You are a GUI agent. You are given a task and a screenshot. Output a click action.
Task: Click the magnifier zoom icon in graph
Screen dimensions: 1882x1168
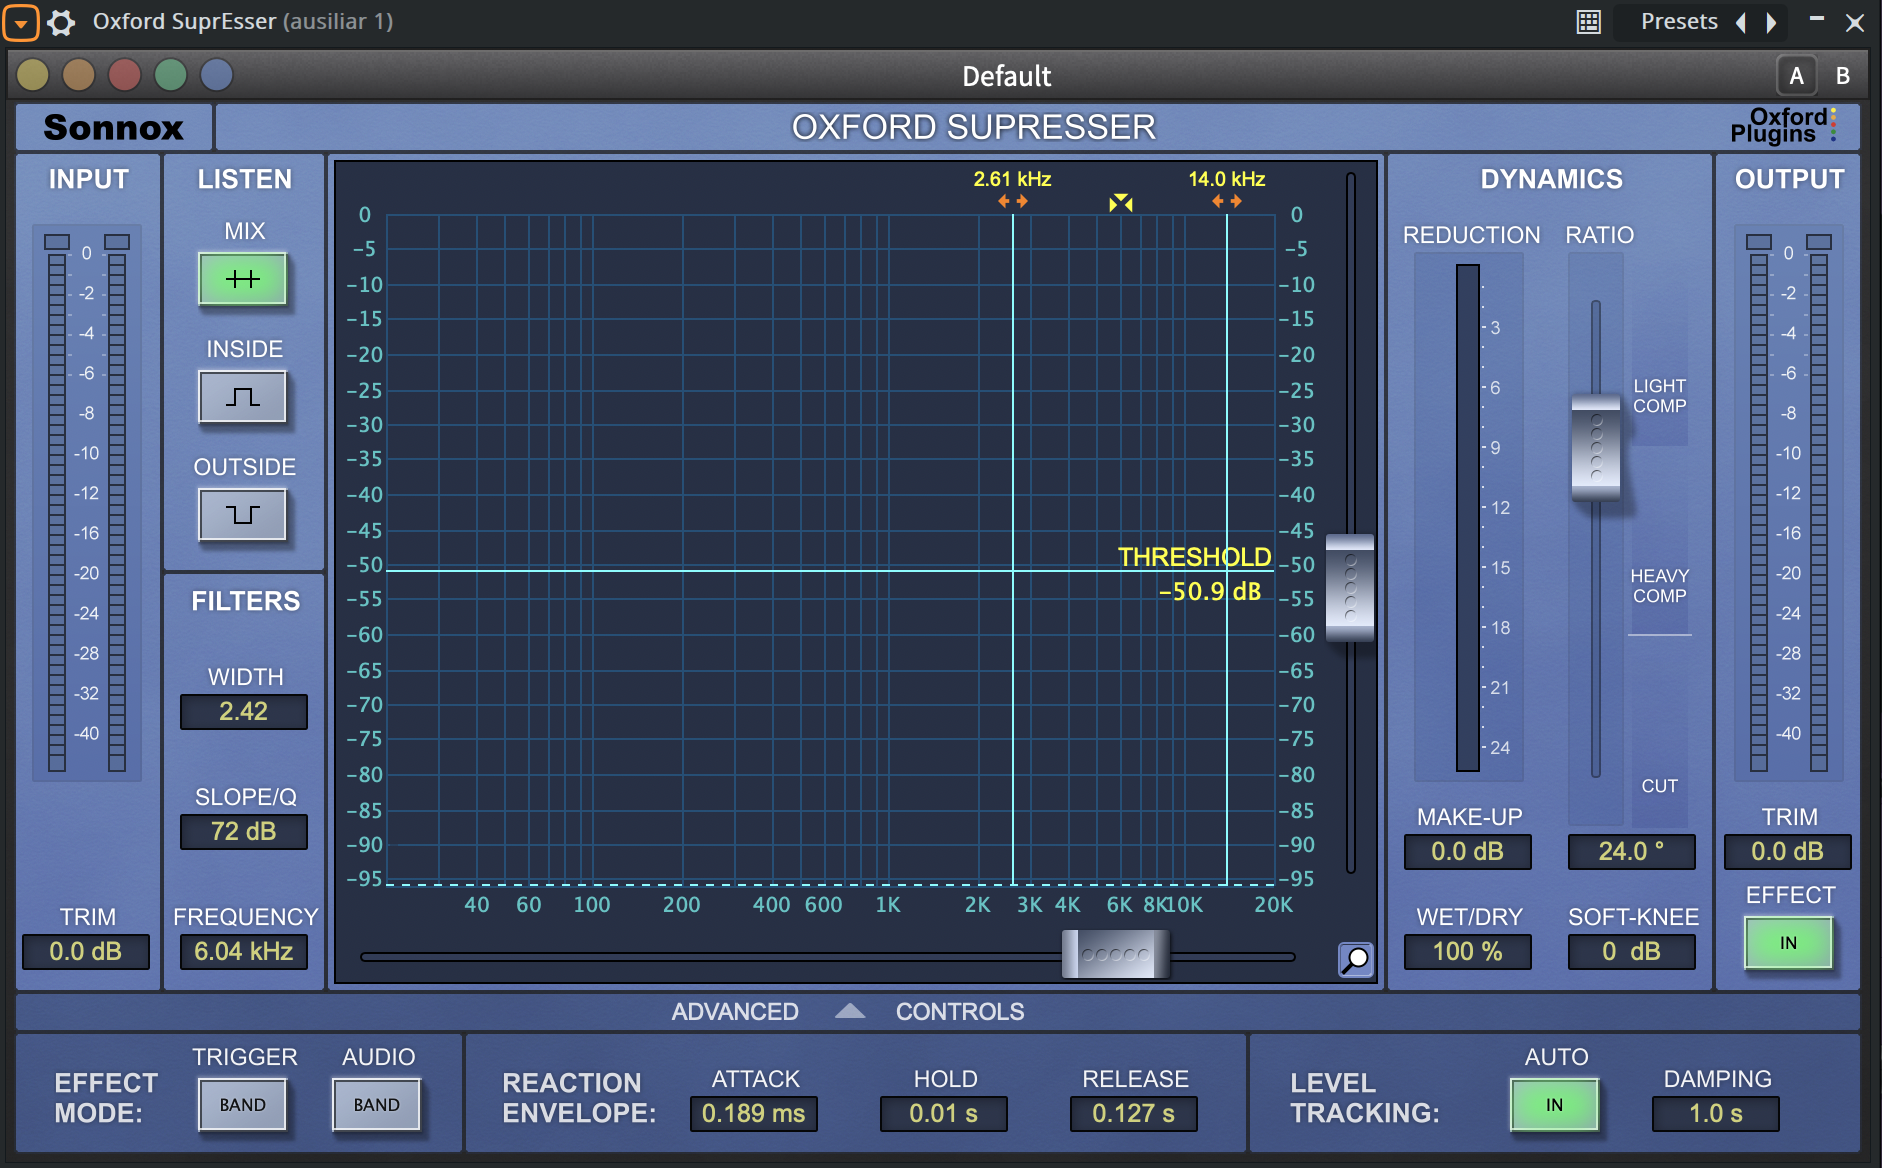click(1355, 959)
